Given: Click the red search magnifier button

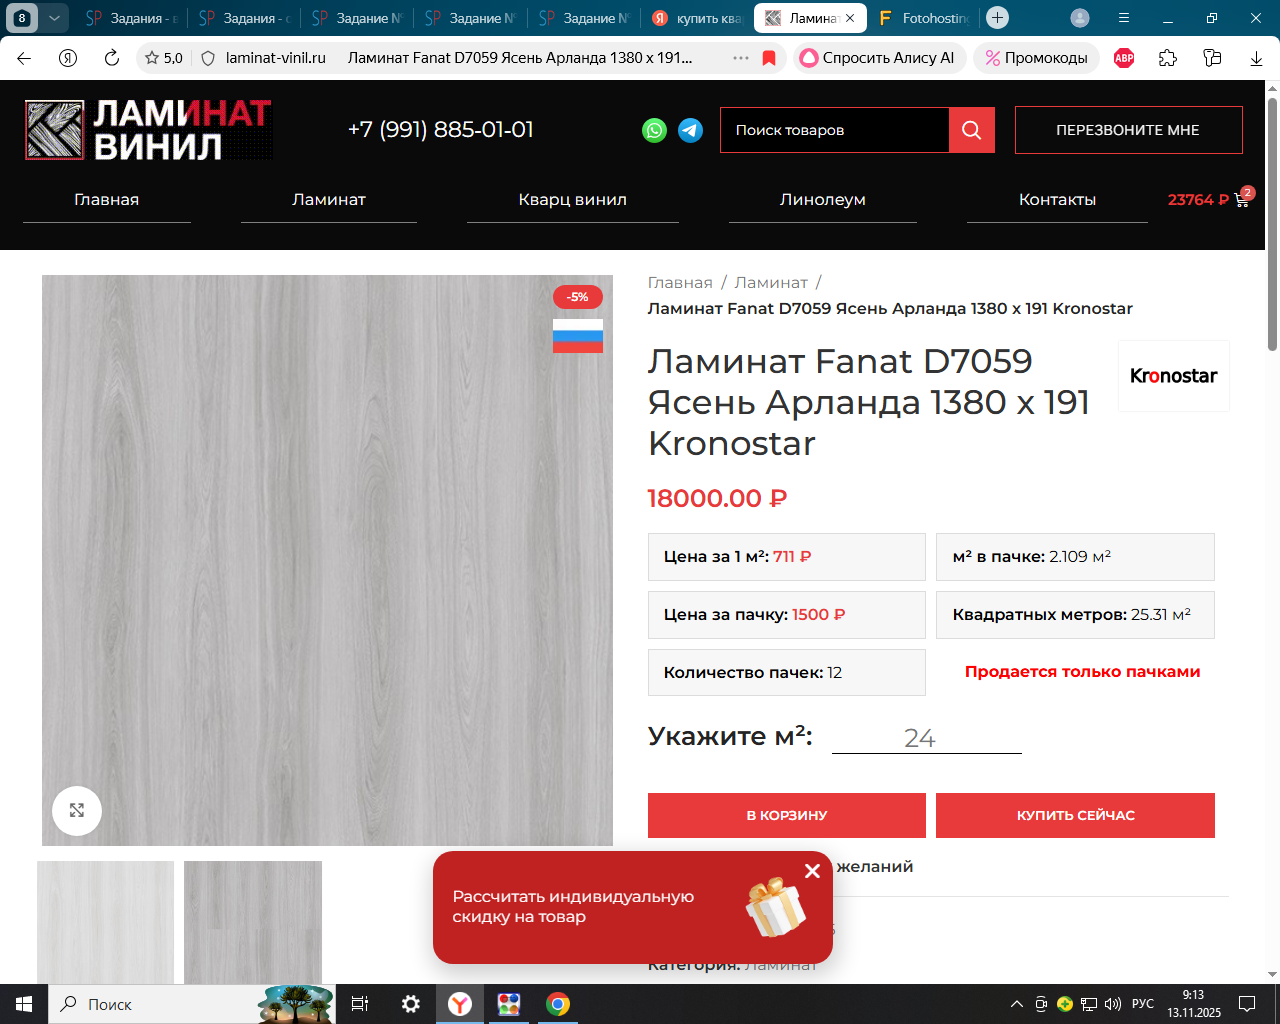Looking at the screenshot, I should click(x=972, y=130).
